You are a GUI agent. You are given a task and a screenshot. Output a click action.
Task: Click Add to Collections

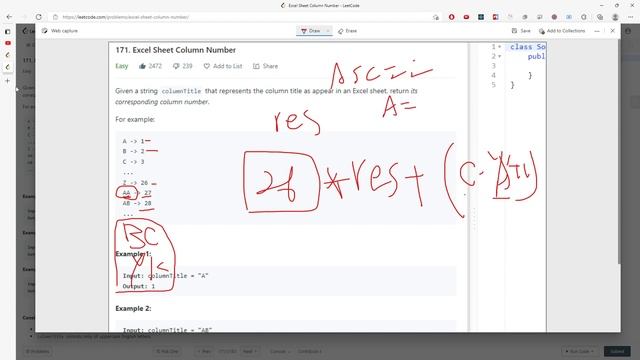pos(562,31)
